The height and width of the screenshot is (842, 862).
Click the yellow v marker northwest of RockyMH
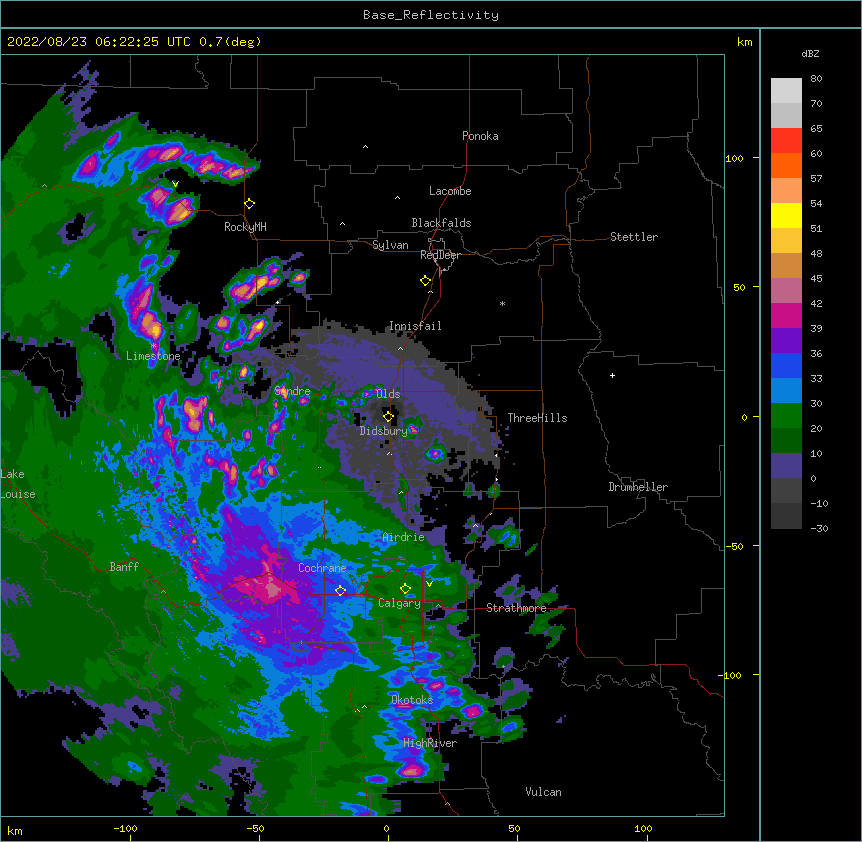pyautogui.click(x=175, y=184)
